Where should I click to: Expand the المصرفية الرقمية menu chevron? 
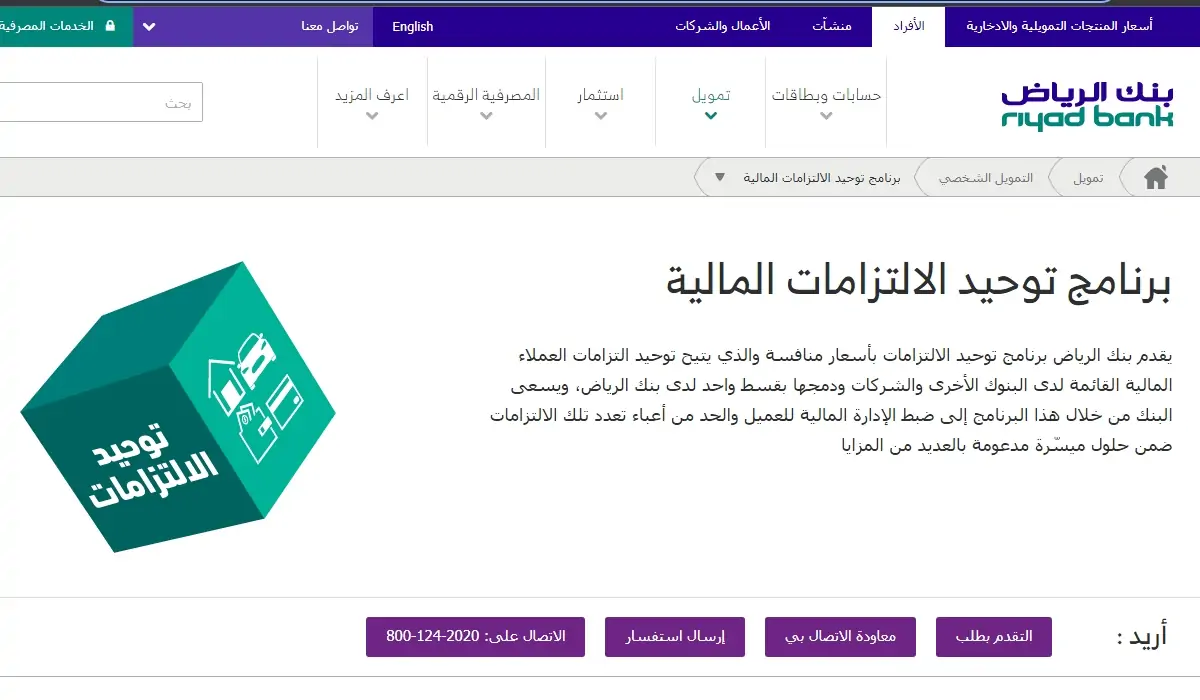pyautogui.click(x=486, y=116)
